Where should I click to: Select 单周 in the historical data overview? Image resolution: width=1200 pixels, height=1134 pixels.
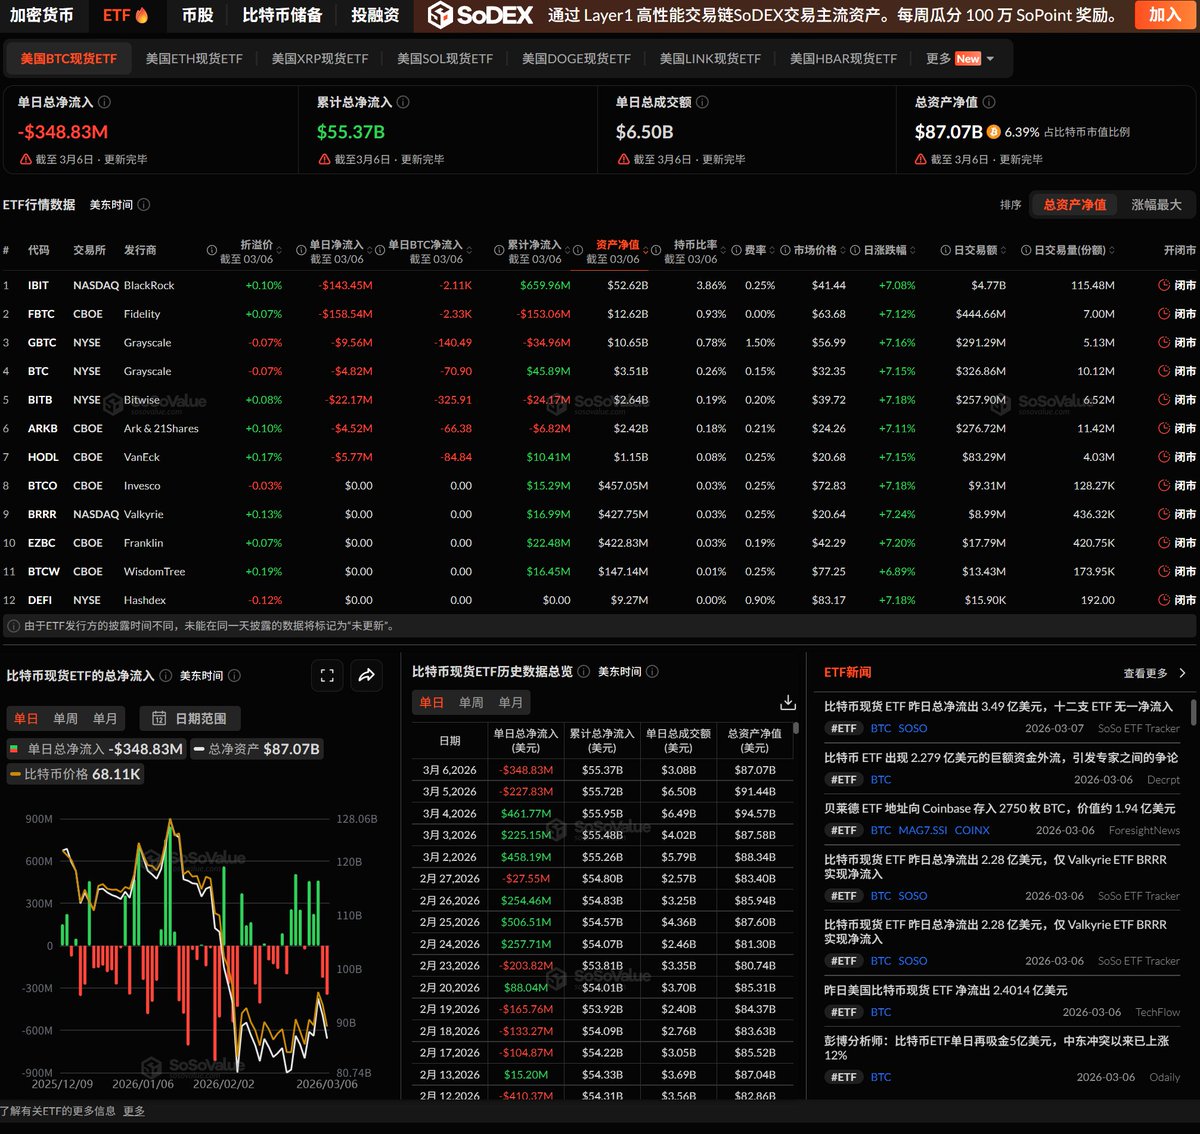[x=471, y=702]
